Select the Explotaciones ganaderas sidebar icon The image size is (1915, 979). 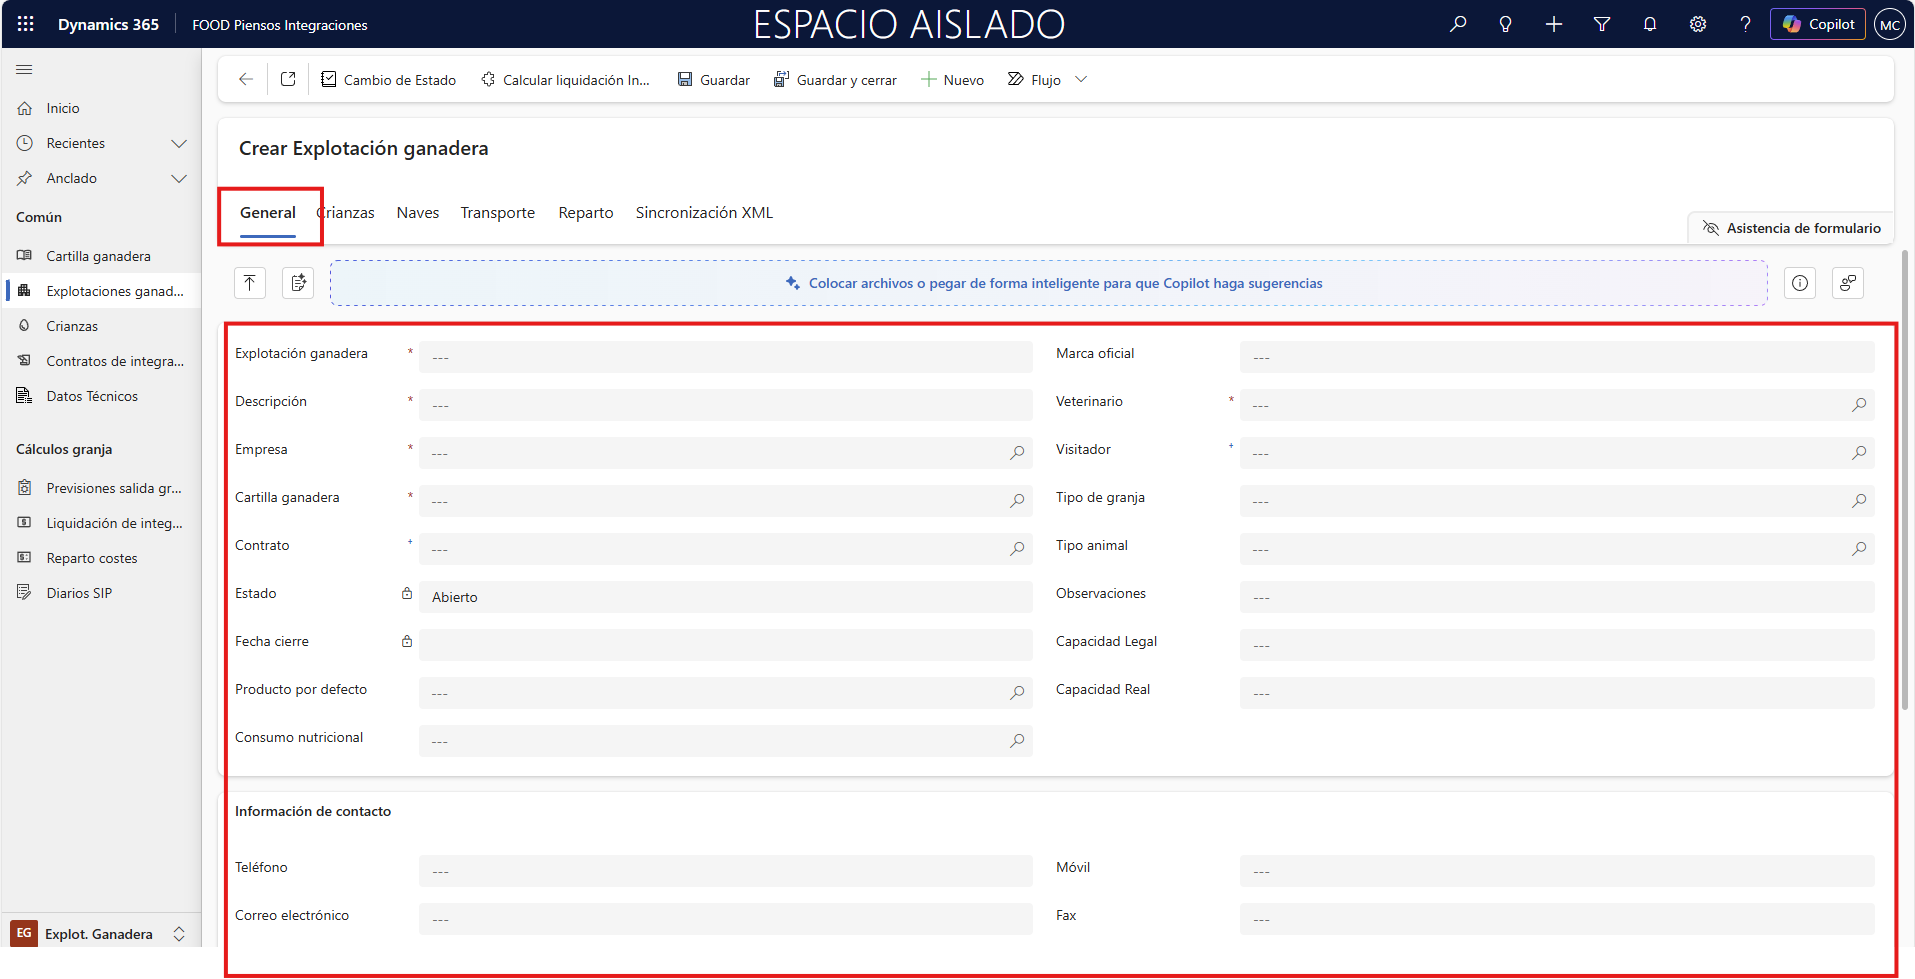25,291
